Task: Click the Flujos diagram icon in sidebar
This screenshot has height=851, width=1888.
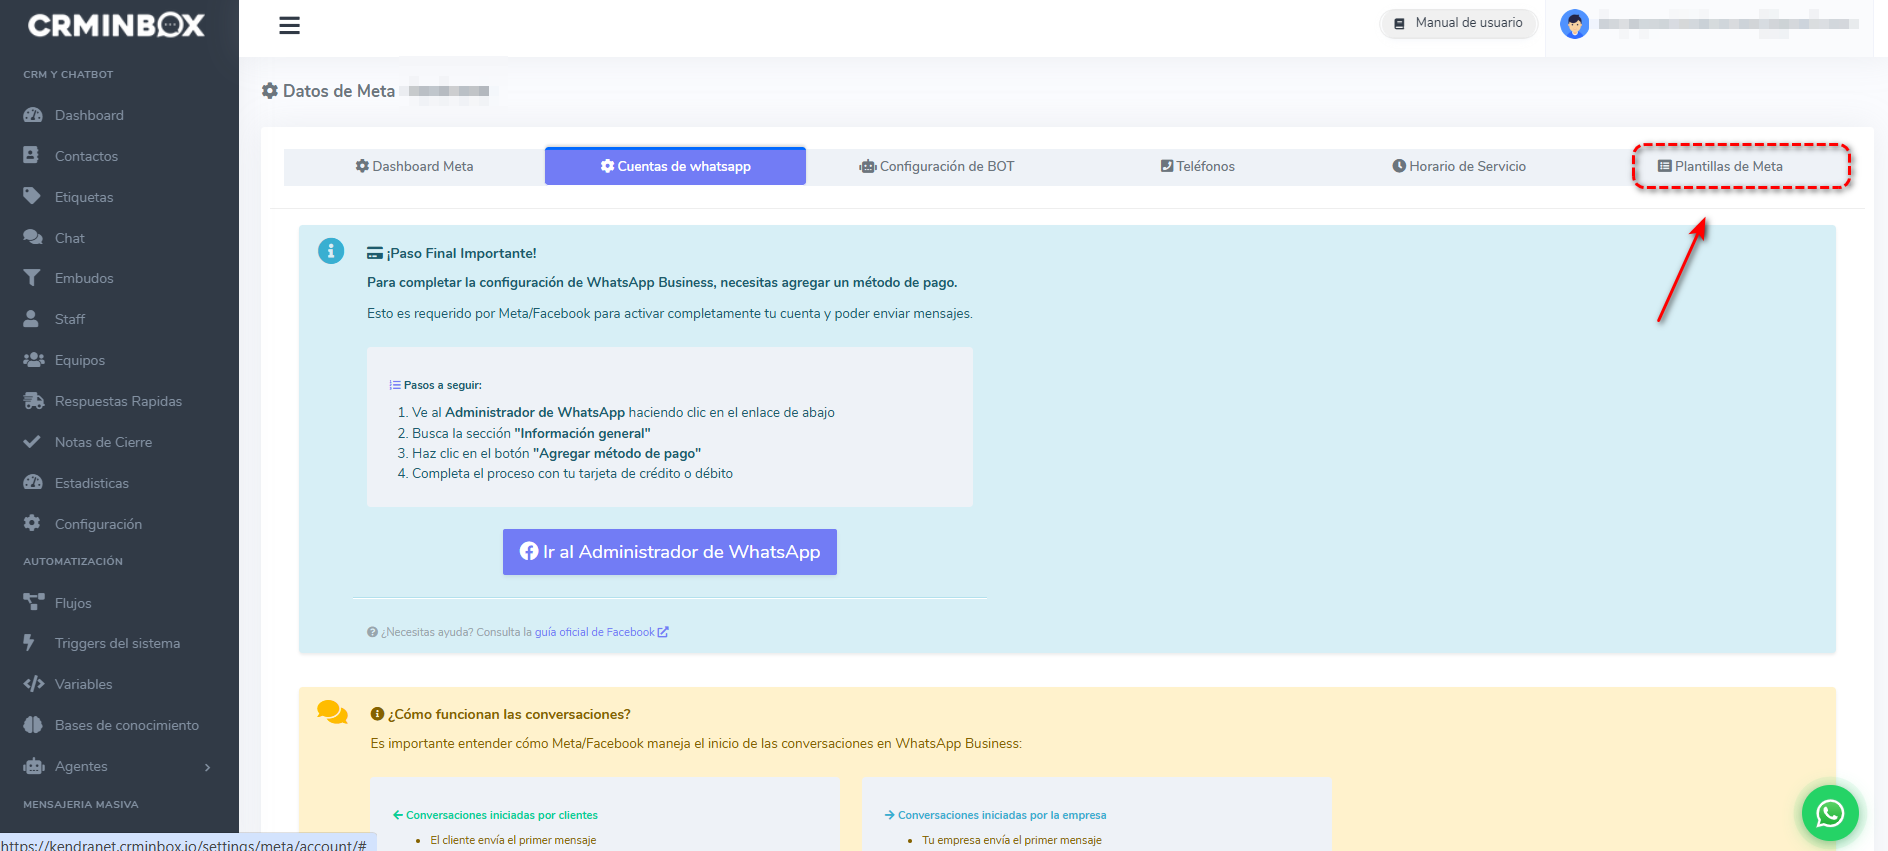Action: 33,603
